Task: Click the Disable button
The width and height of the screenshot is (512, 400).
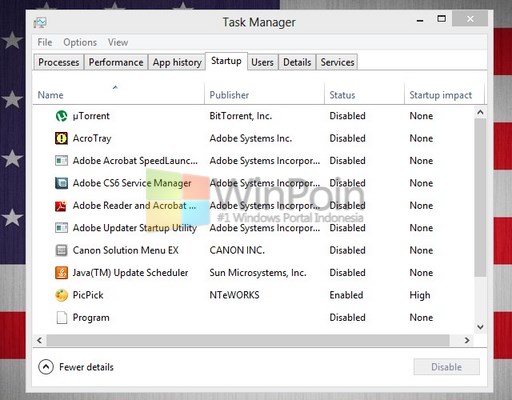Action: 447,367
